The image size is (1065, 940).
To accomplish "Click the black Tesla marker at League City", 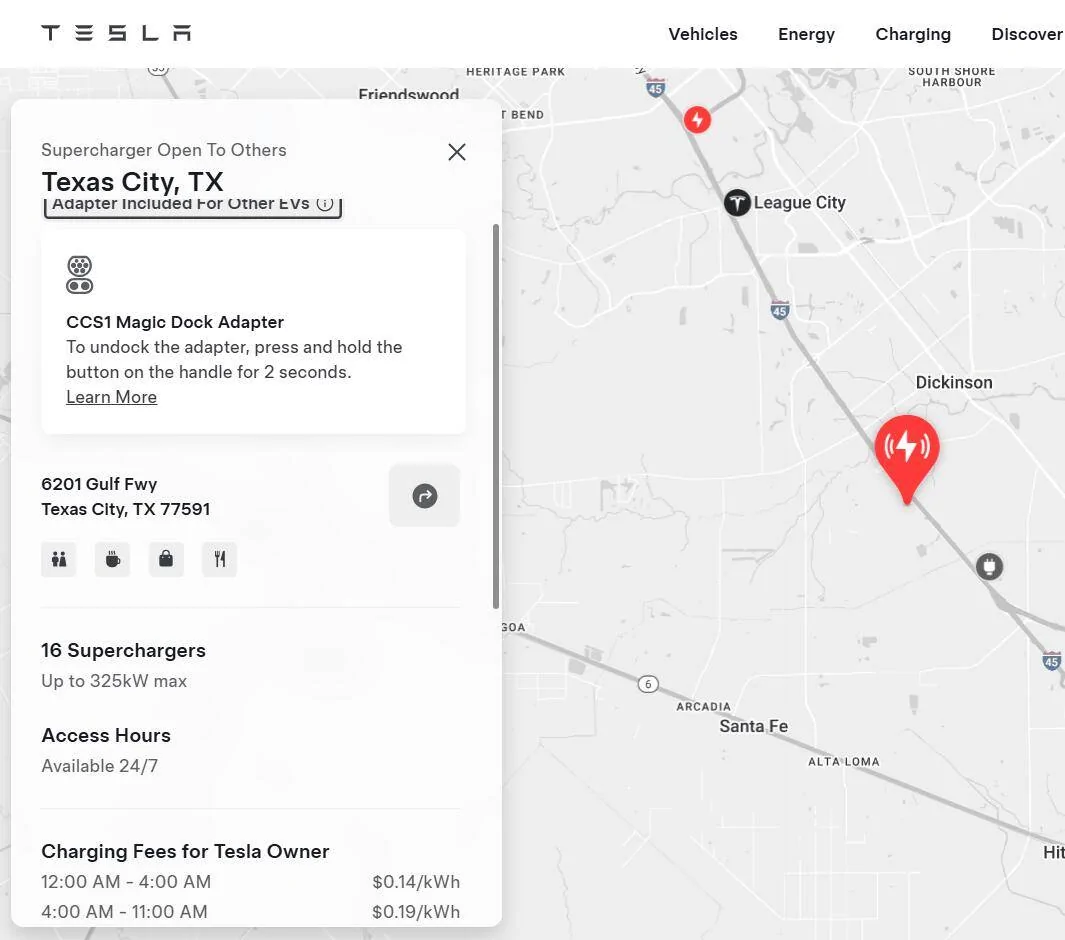I will pos(737,202).
